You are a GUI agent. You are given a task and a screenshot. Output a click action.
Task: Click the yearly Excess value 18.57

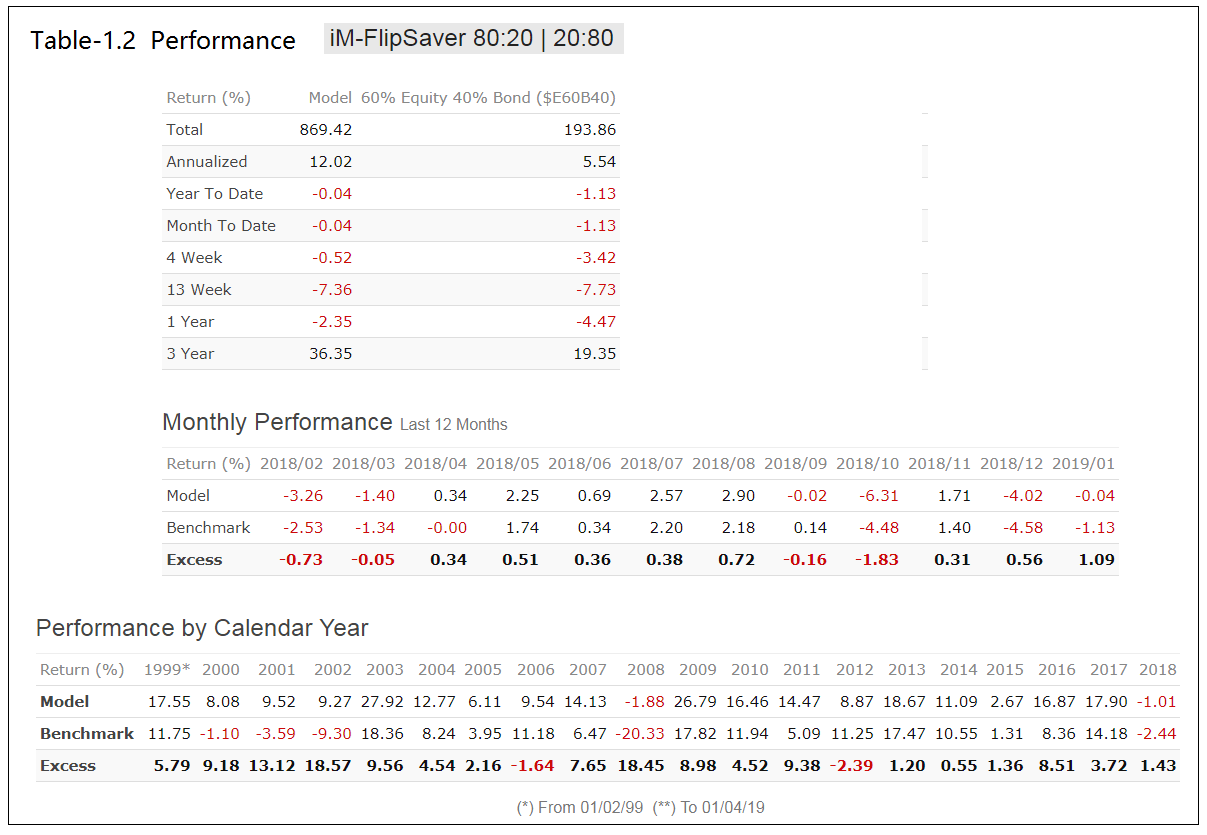(329, 766)
